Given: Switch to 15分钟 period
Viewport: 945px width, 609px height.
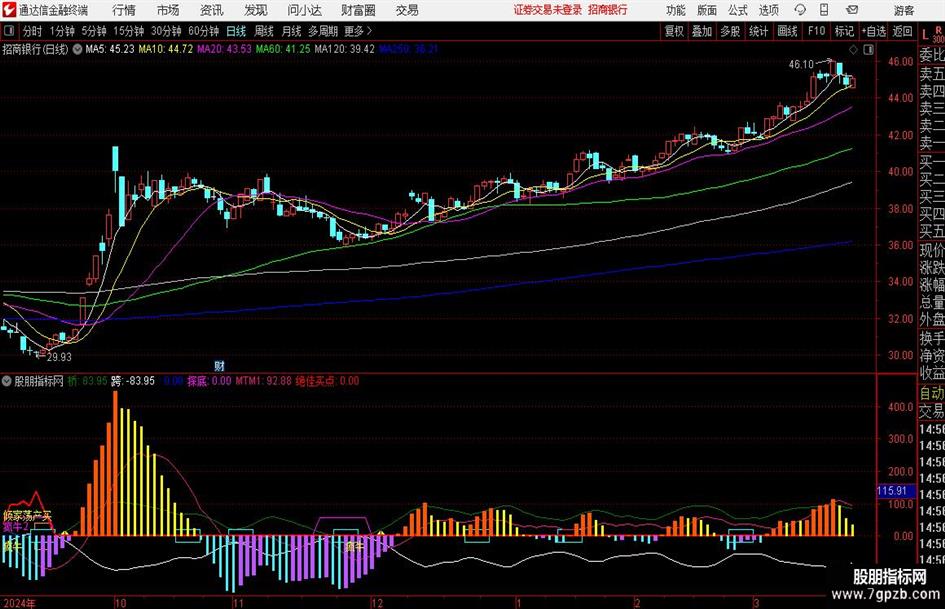Looking at the screenshot, I should (128, 31).
